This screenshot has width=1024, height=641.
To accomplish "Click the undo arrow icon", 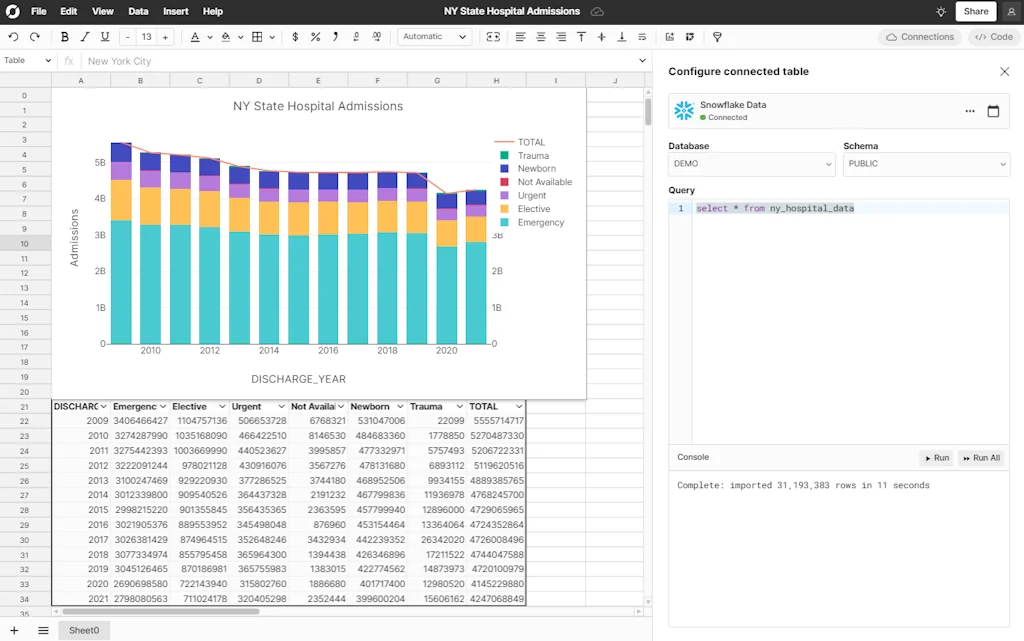I will coord(13,37).
